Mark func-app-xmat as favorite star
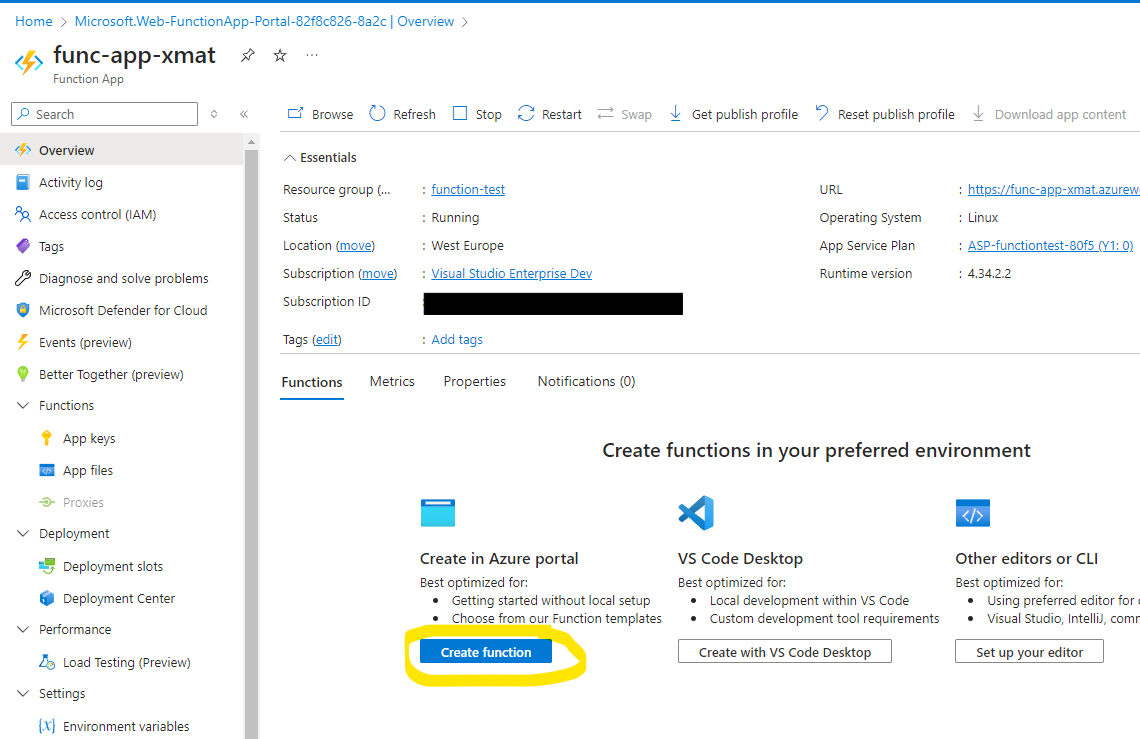This screenshot has height=739, width=1140. [280, 55]
